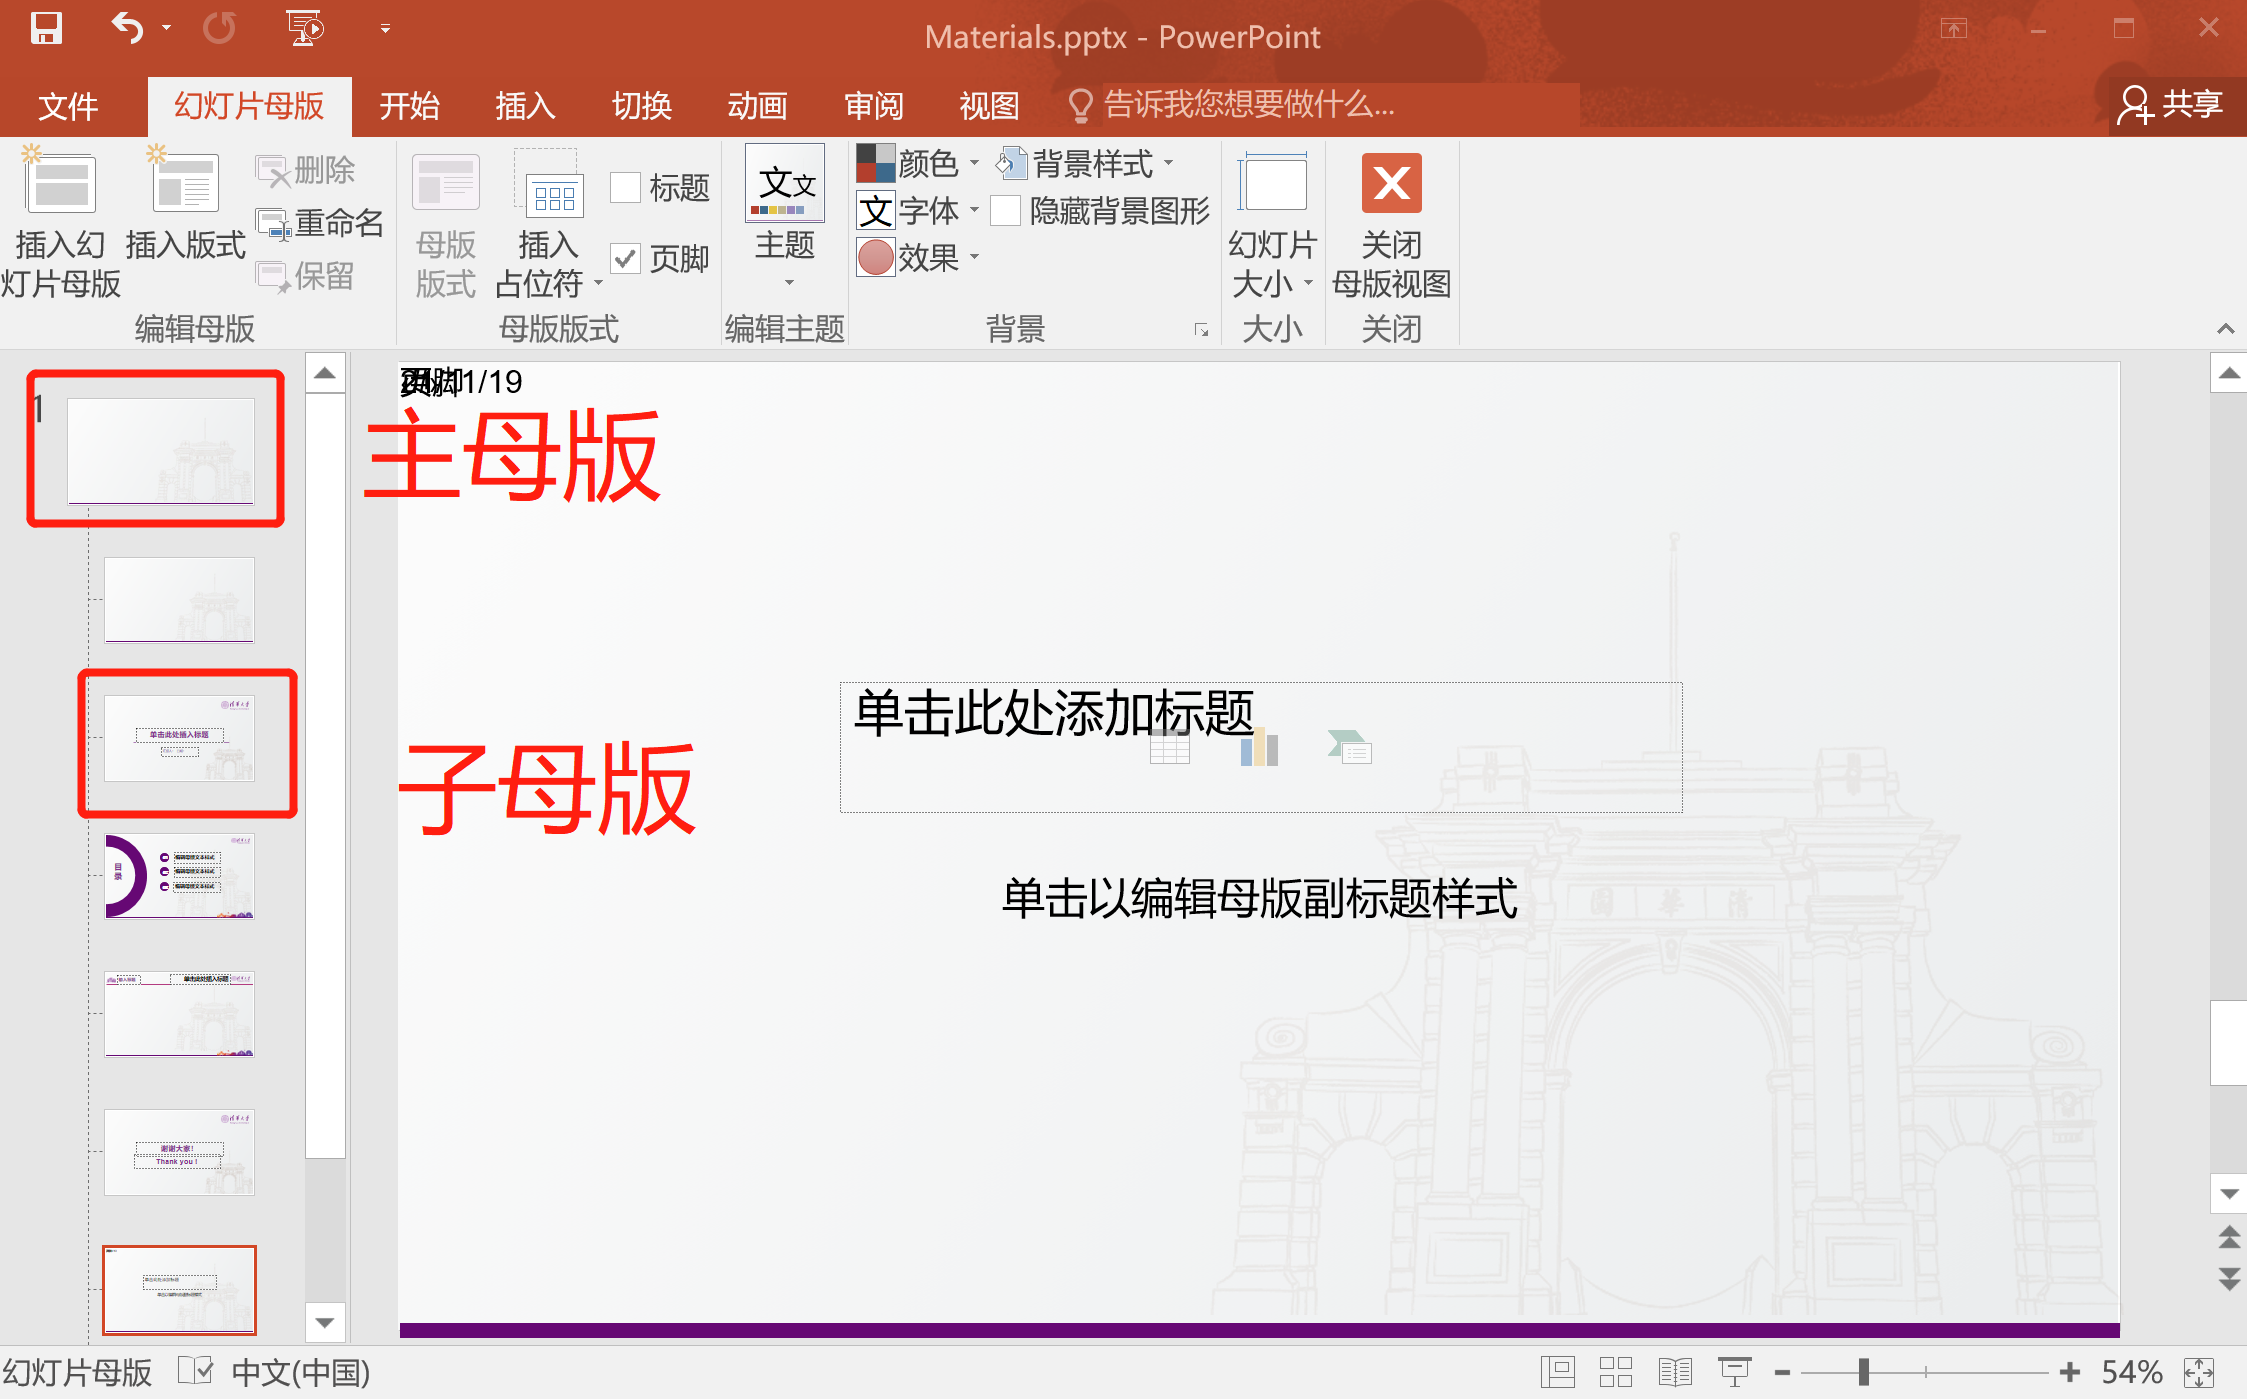The height and width of the screenshot is (1399, 2247).
Task: Click the 中文(中国) language indicator
Action: coord(300,1372)
